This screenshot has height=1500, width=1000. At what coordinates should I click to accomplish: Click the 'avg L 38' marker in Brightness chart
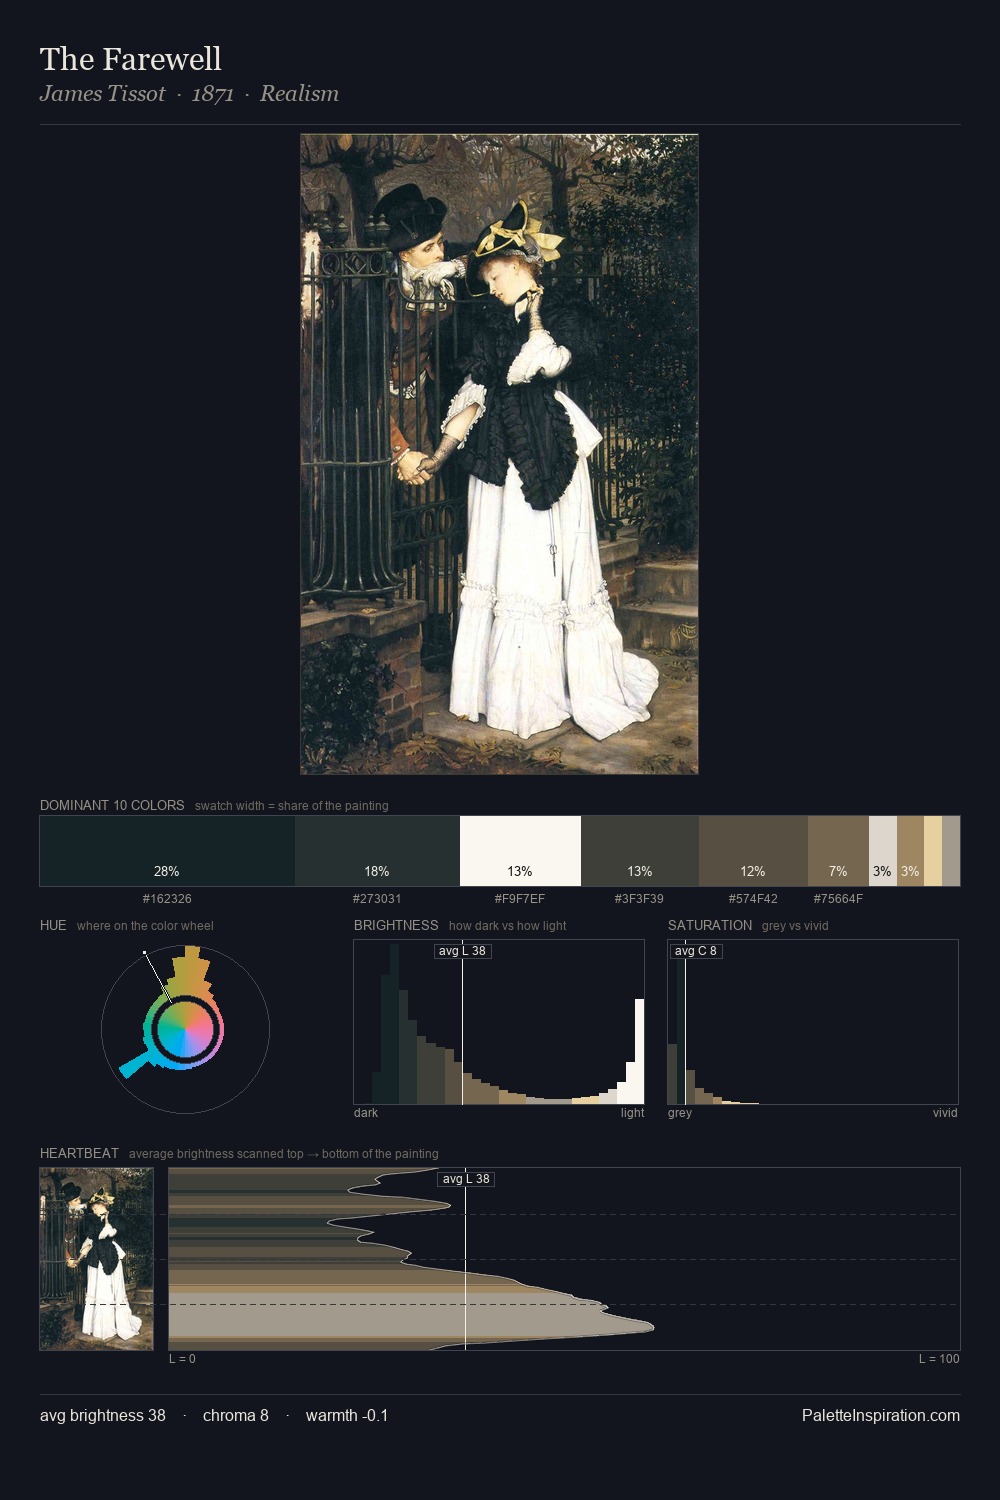tap(463, 951)
